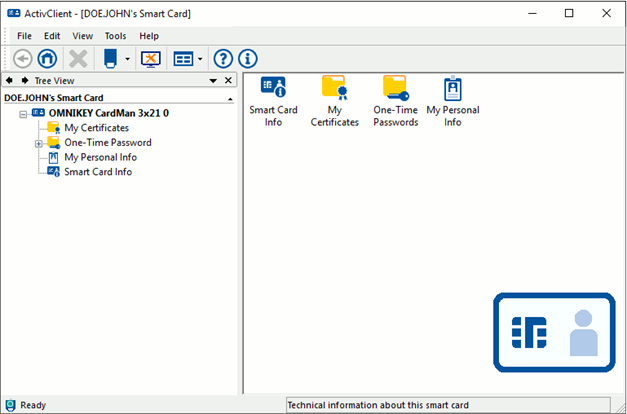Viewport: 627px width, 414px height.
Task: Select My Certificates in the tree
Action: 96,128
